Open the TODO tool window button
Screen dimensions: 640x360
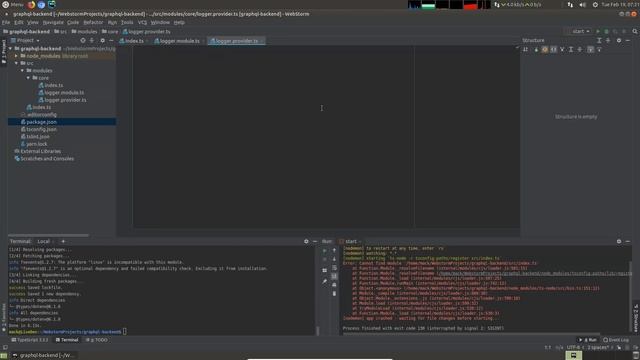click(97, 340)
